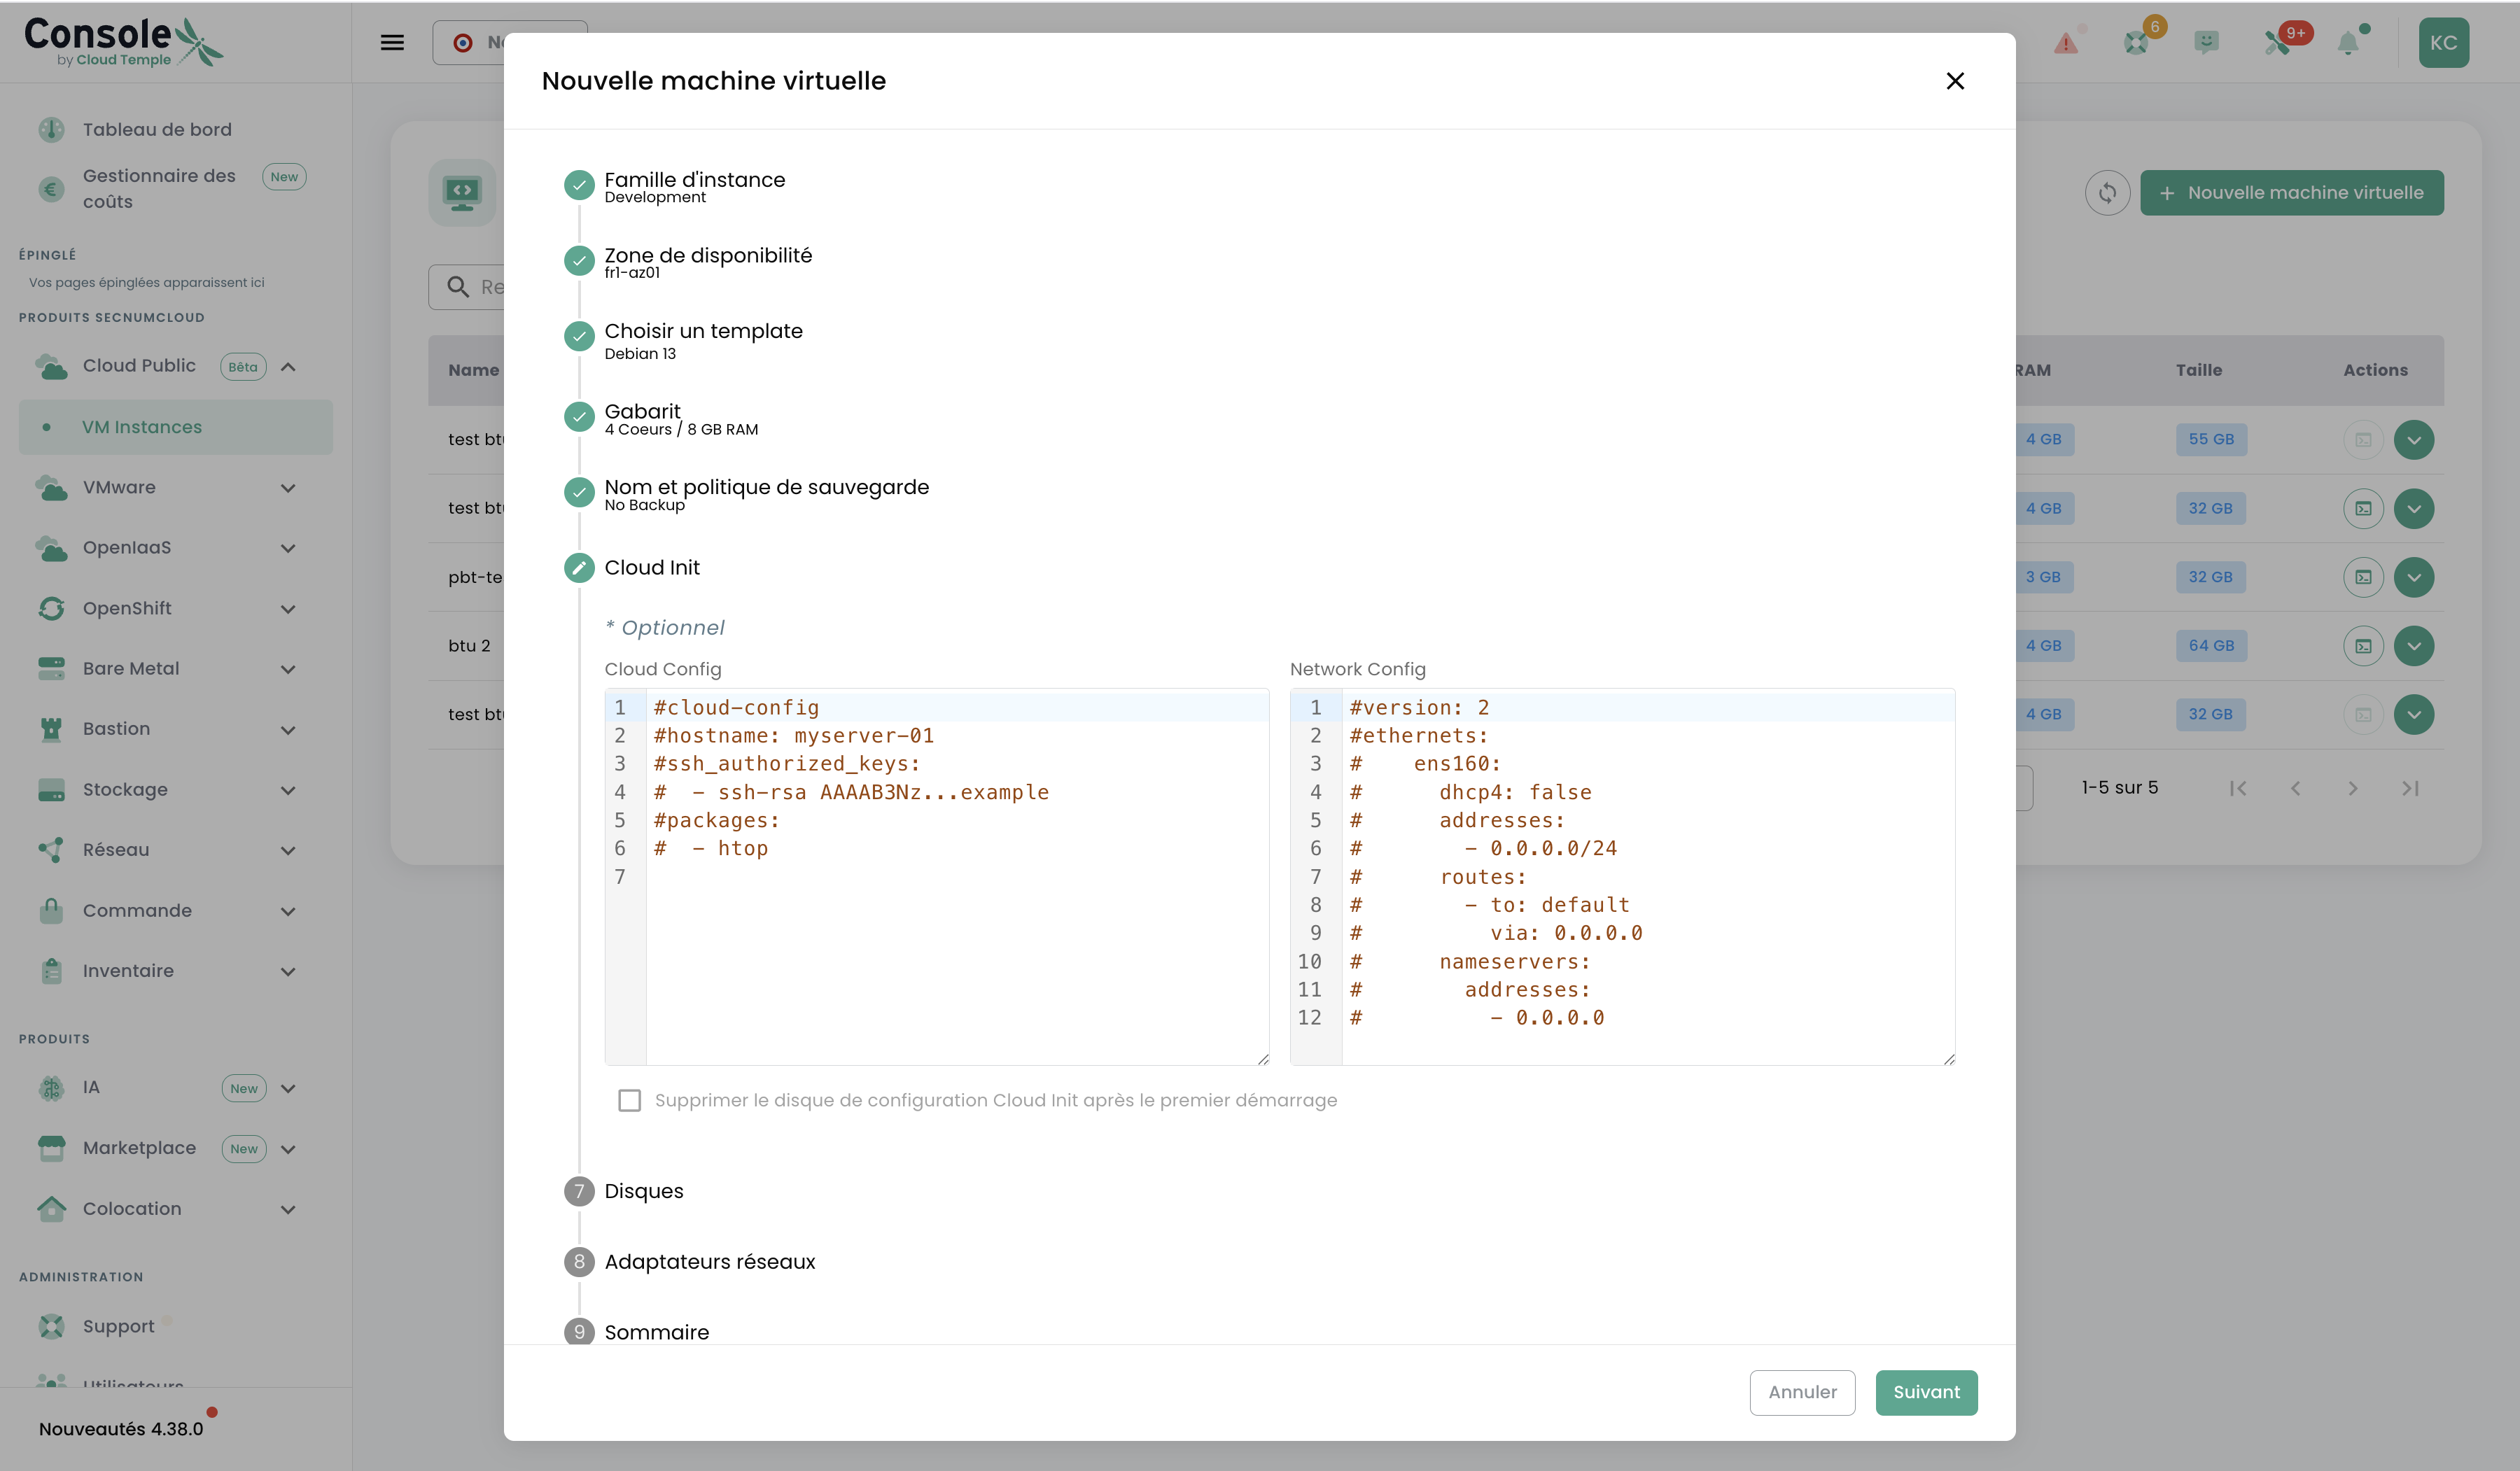
Task: Click the green Nouvelle machine virtuelle button
Action: click(x=2291, y=193)
